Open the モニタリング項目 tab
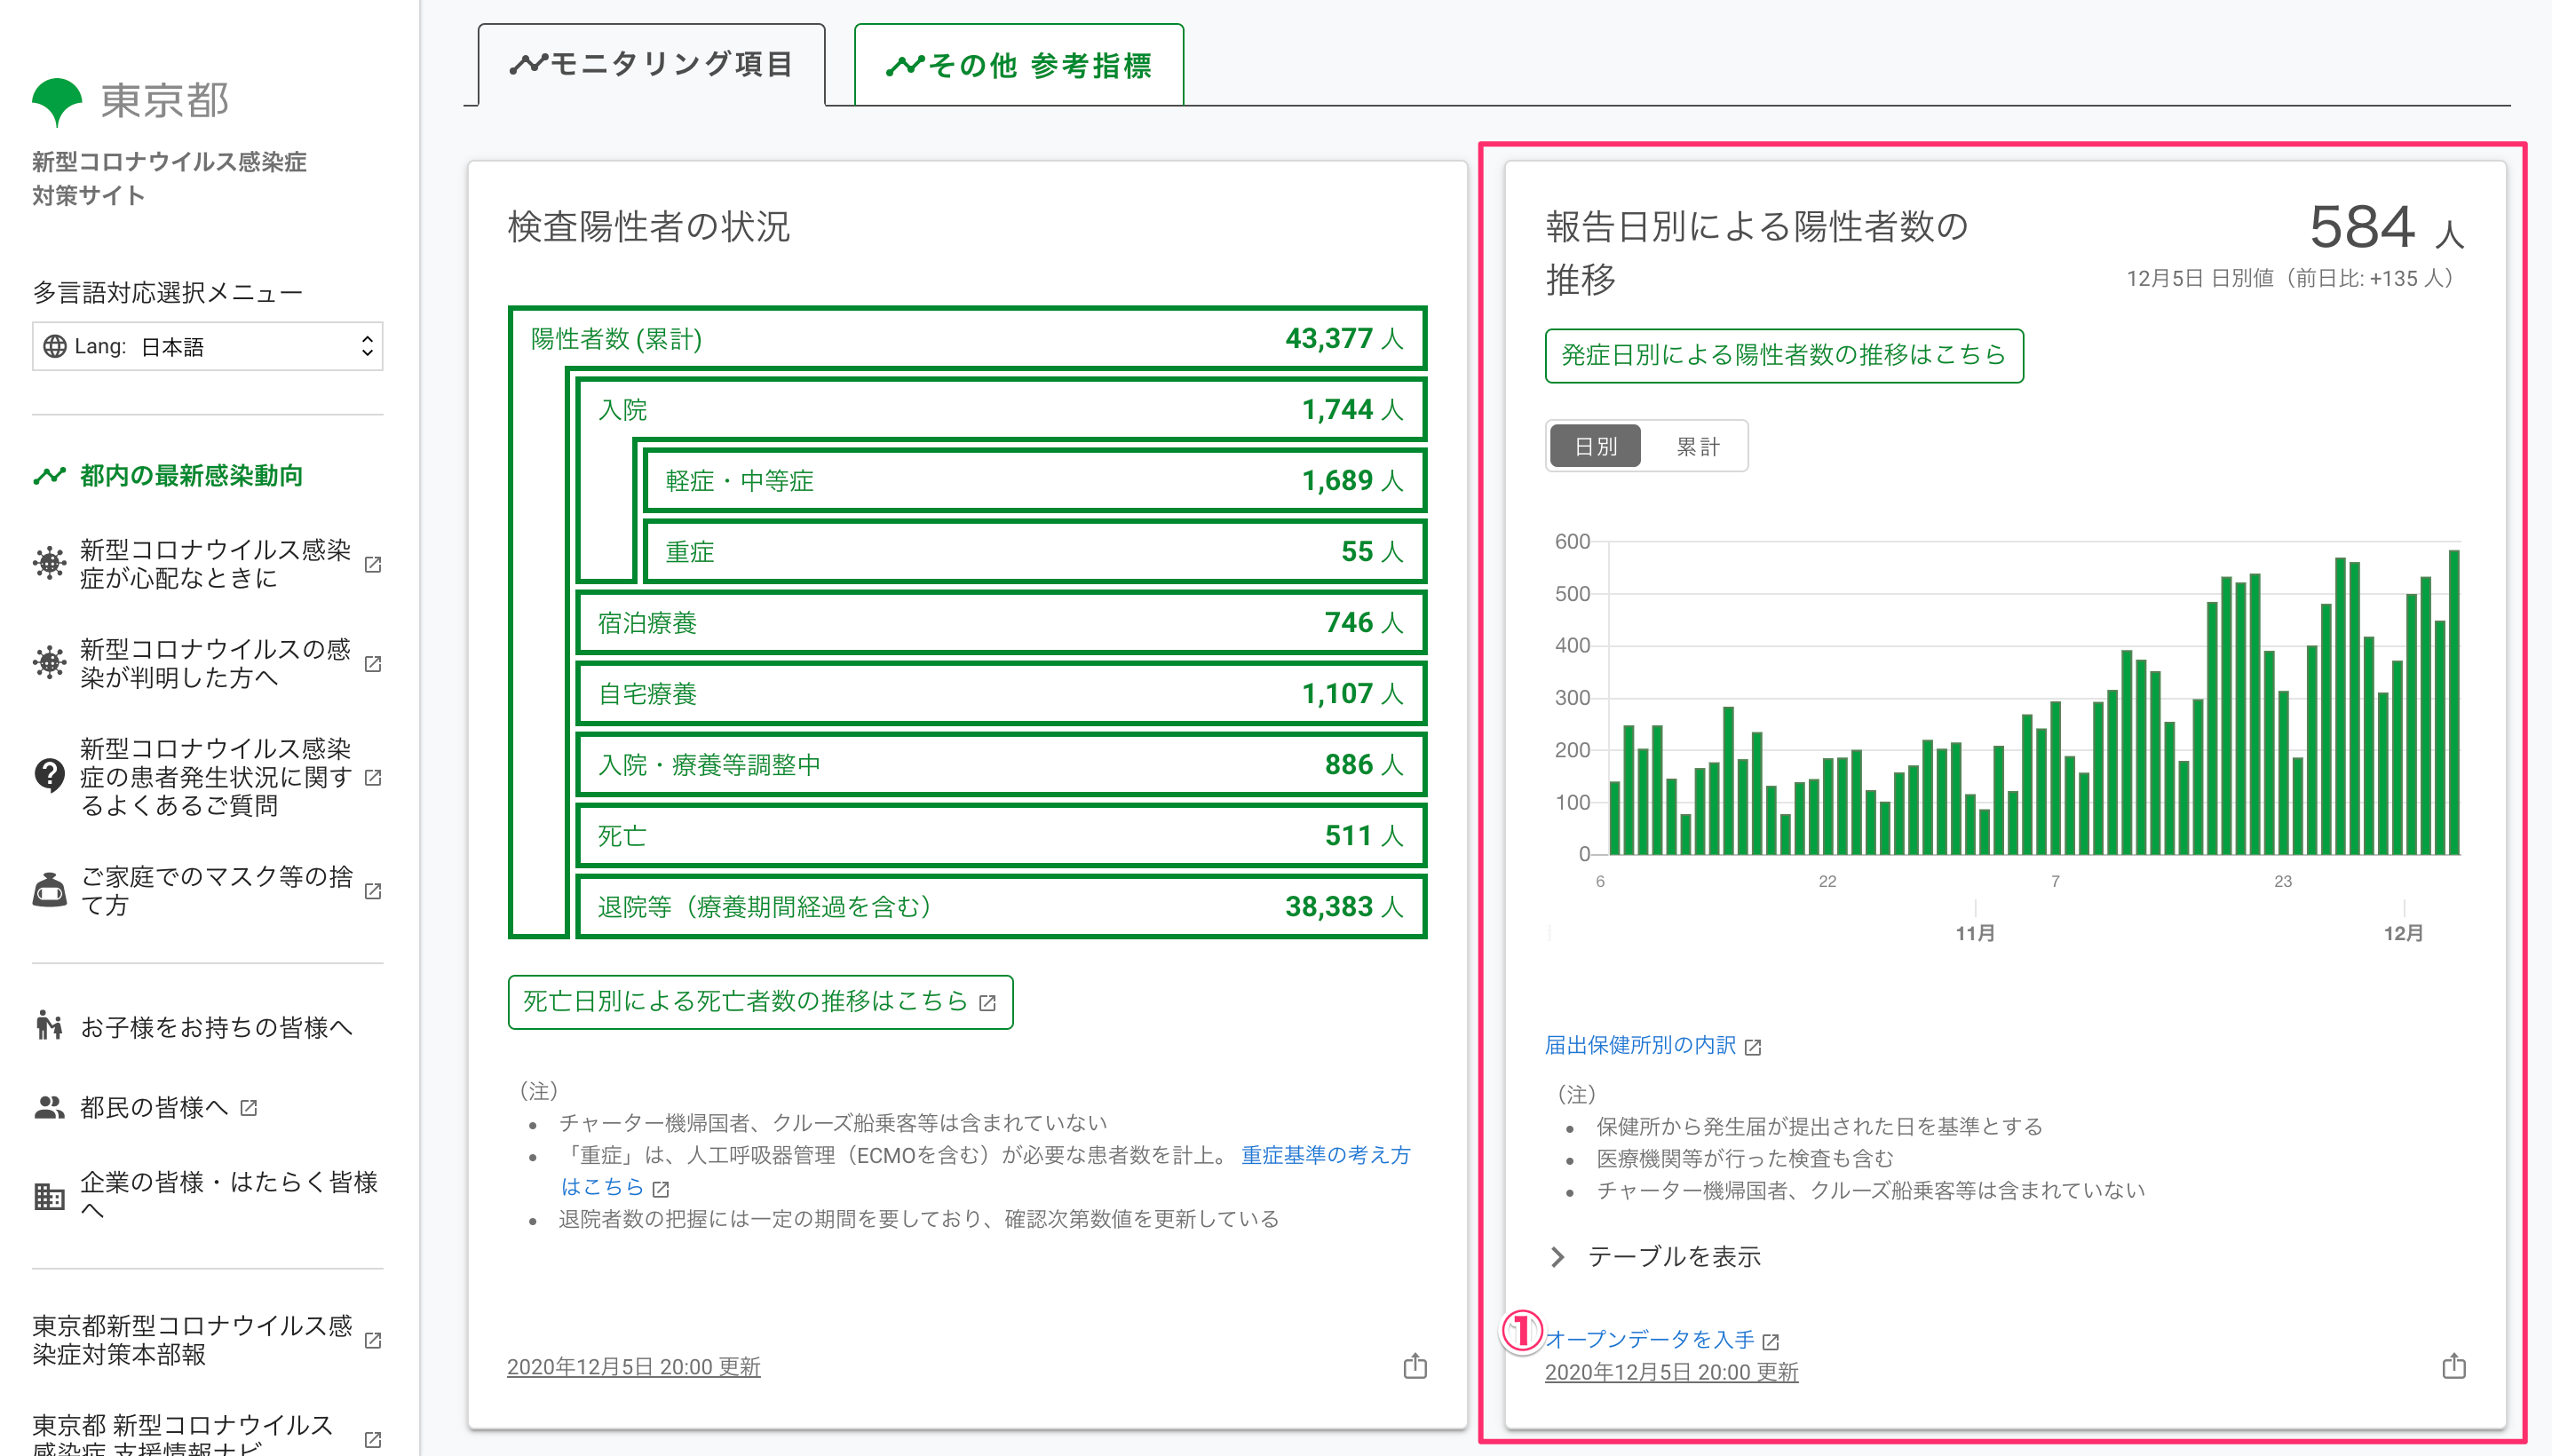2552x1456 pixels. tap(652, 65)
